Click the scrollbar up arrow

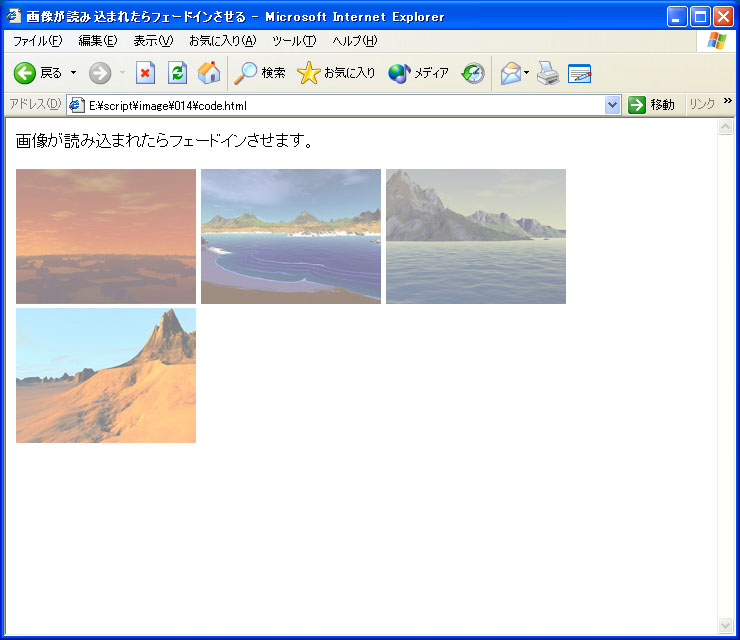[x=725, y=126]
